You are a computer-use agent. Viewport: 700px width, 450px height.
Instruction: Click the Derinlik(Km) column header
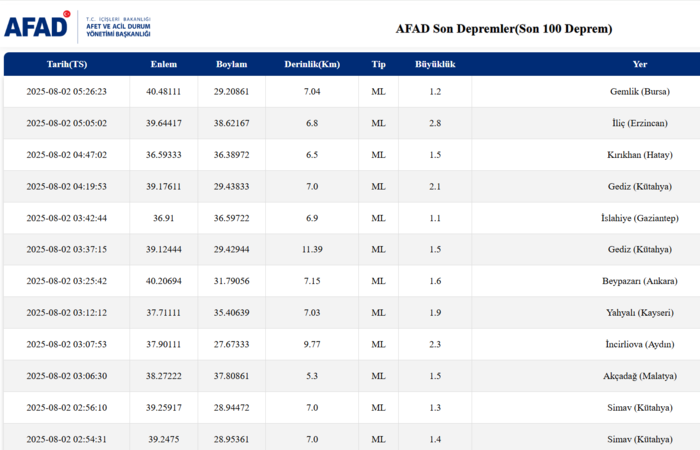click(x=312, y=64)
